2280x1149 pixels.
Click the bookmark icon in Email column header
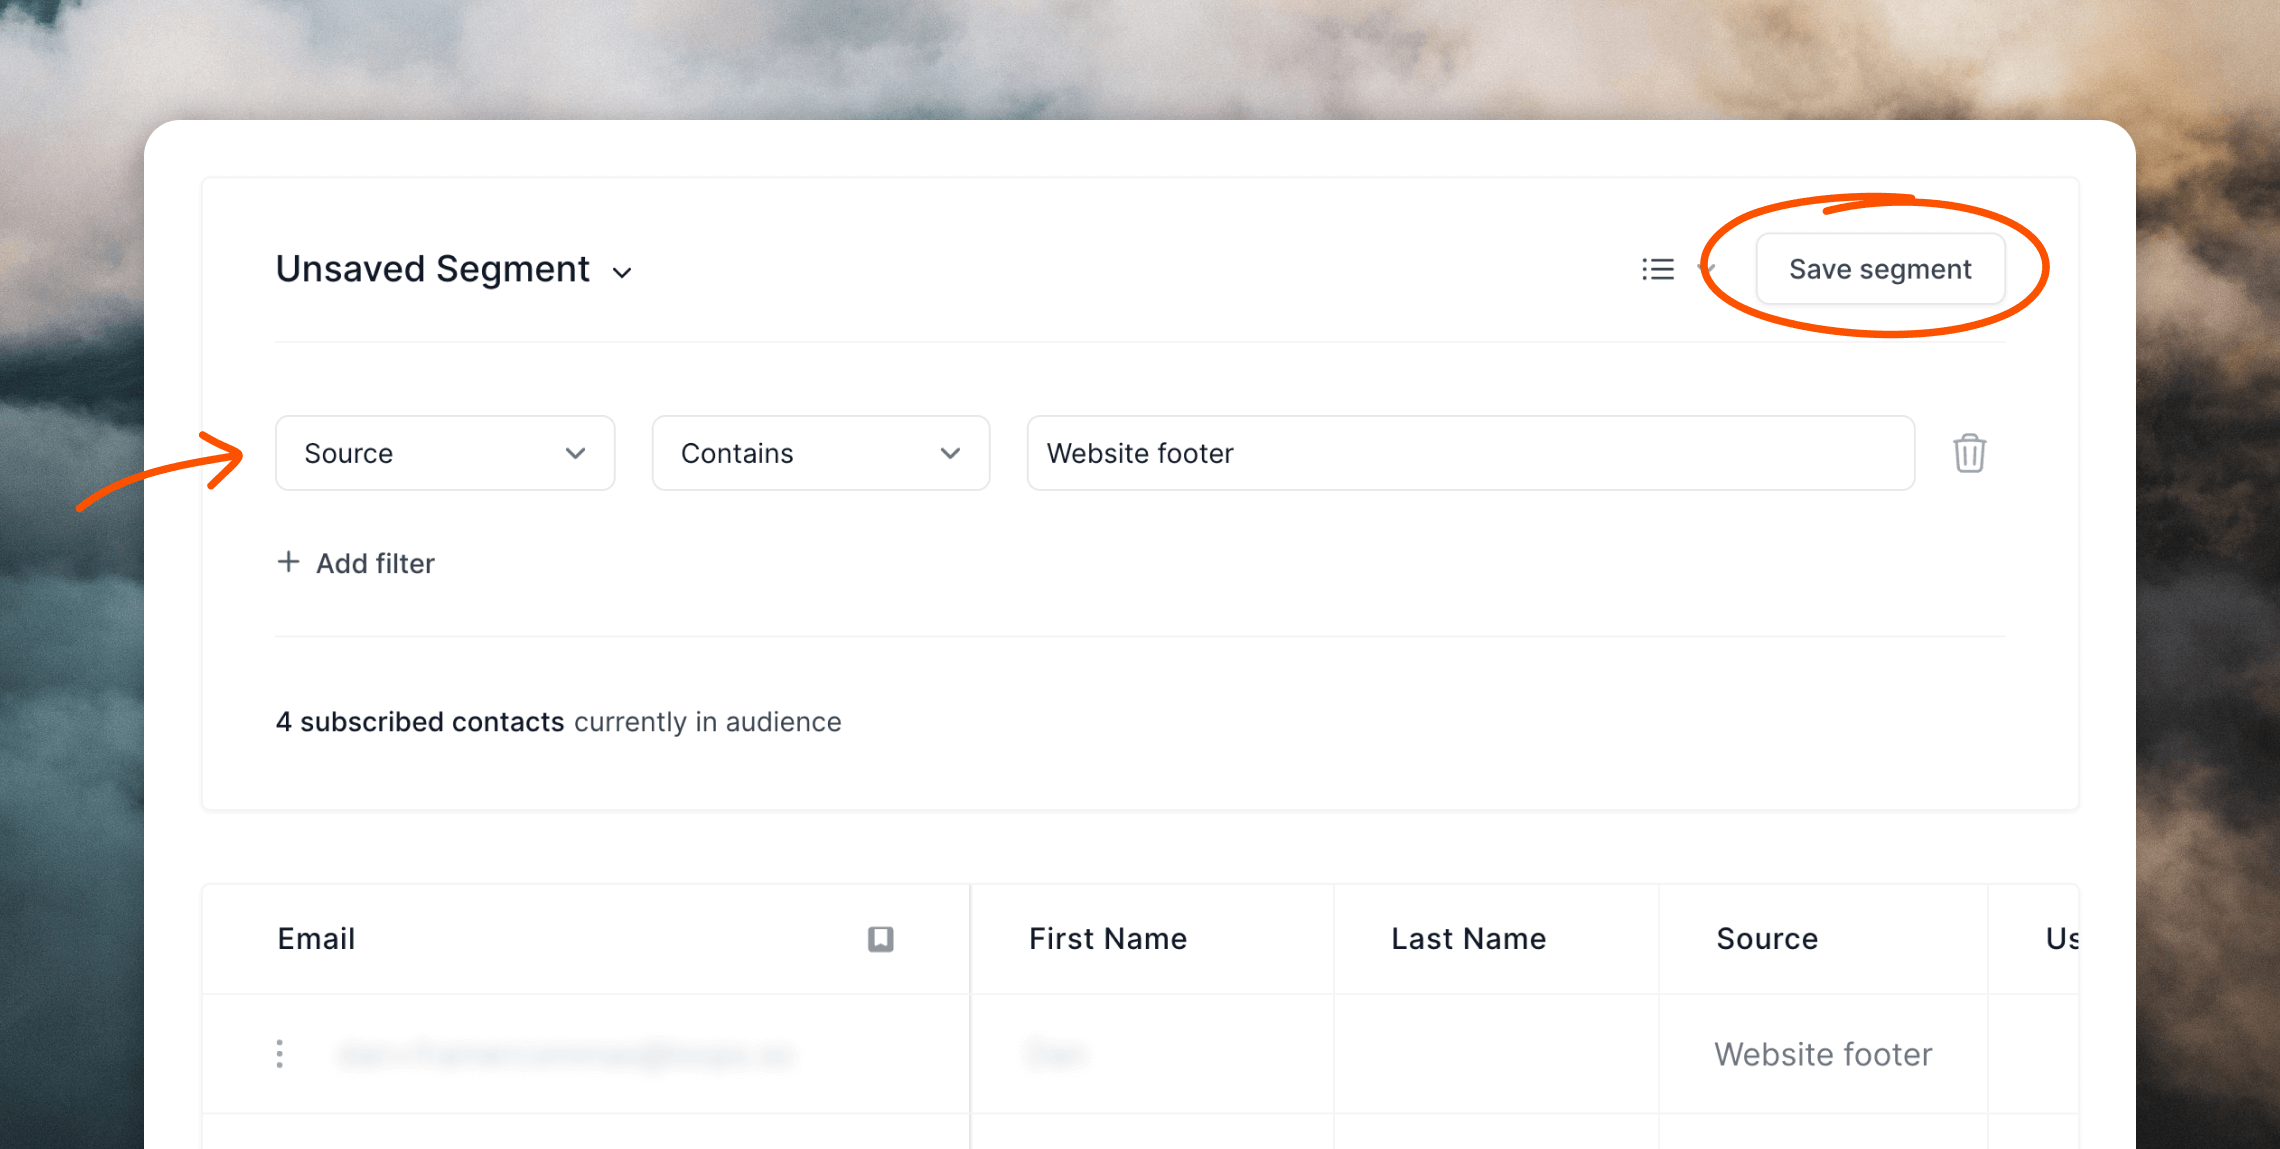(880, 938)
